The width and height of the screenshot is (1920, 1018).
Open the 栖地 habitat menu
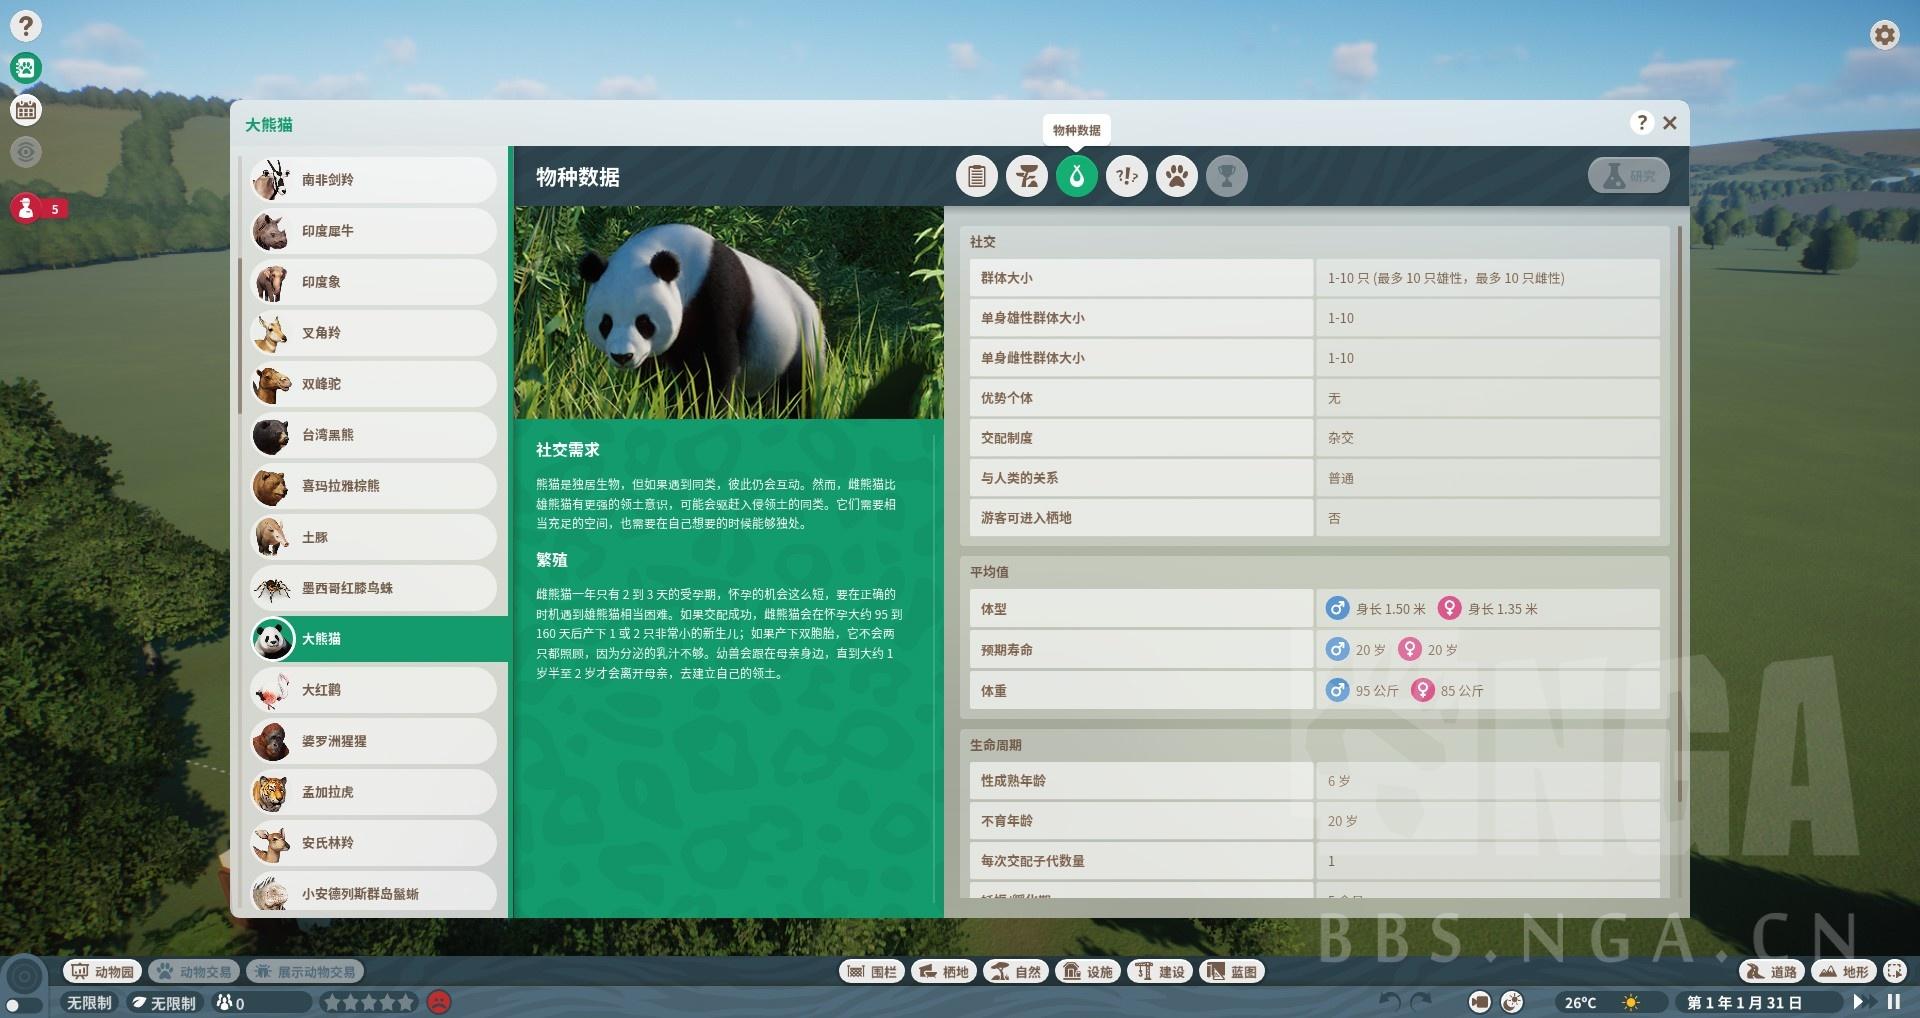[944, 971]
